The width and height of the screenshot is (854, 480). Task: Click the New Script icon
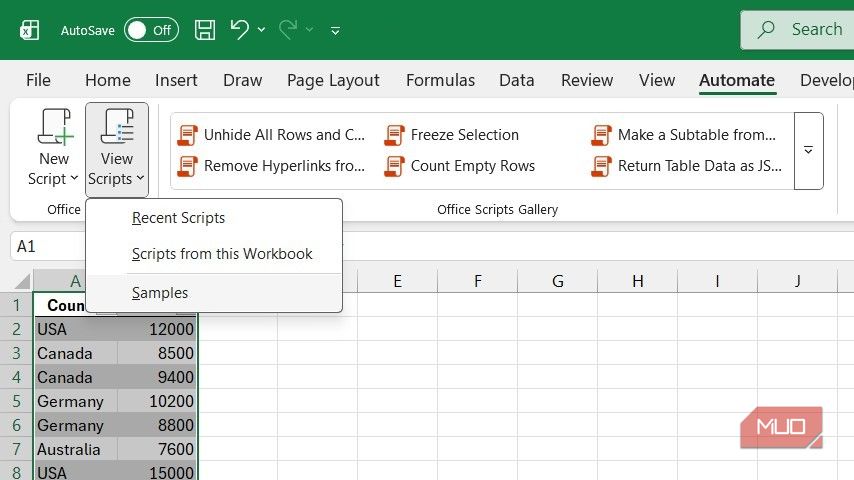point(54,127)
